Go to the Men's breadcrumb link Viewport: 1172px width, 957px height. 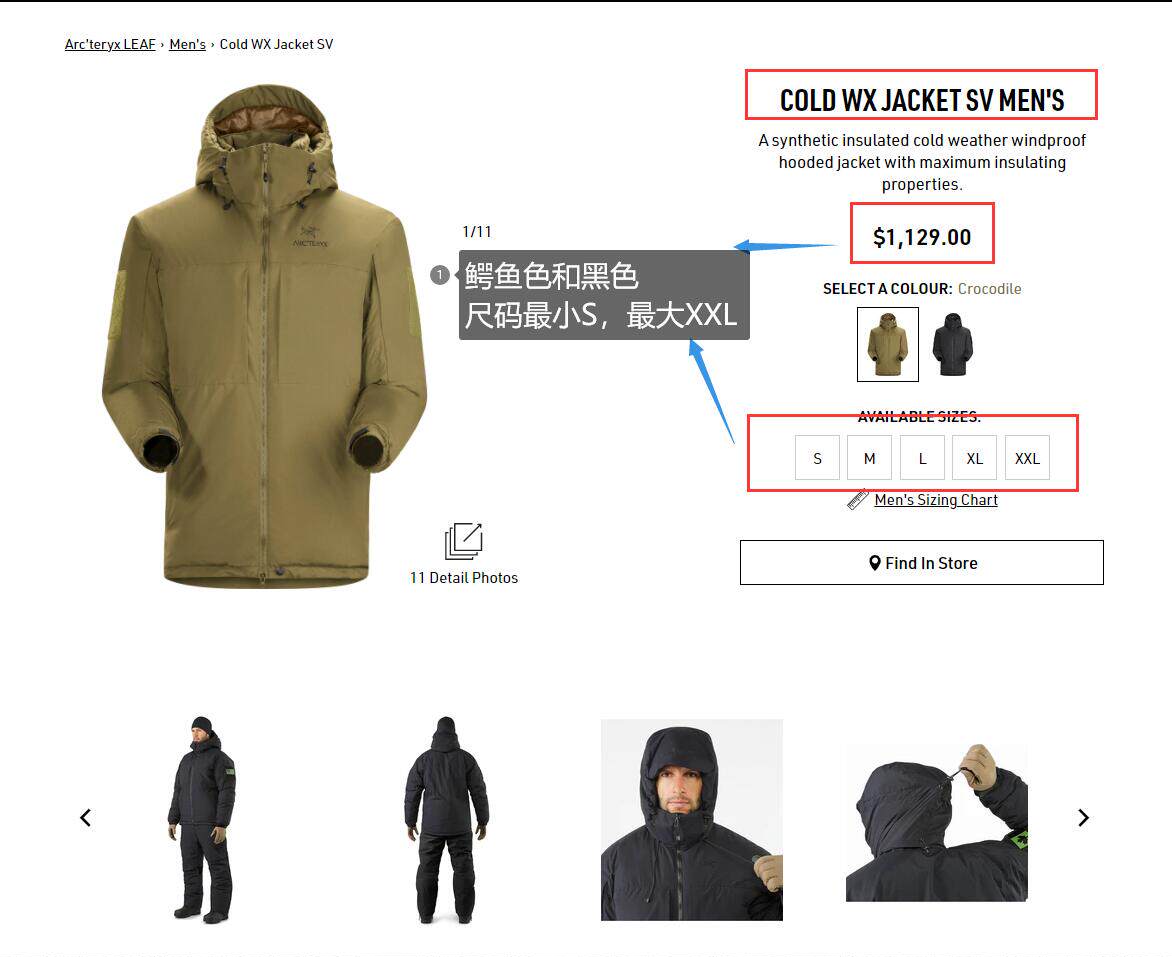click(188, 44)
